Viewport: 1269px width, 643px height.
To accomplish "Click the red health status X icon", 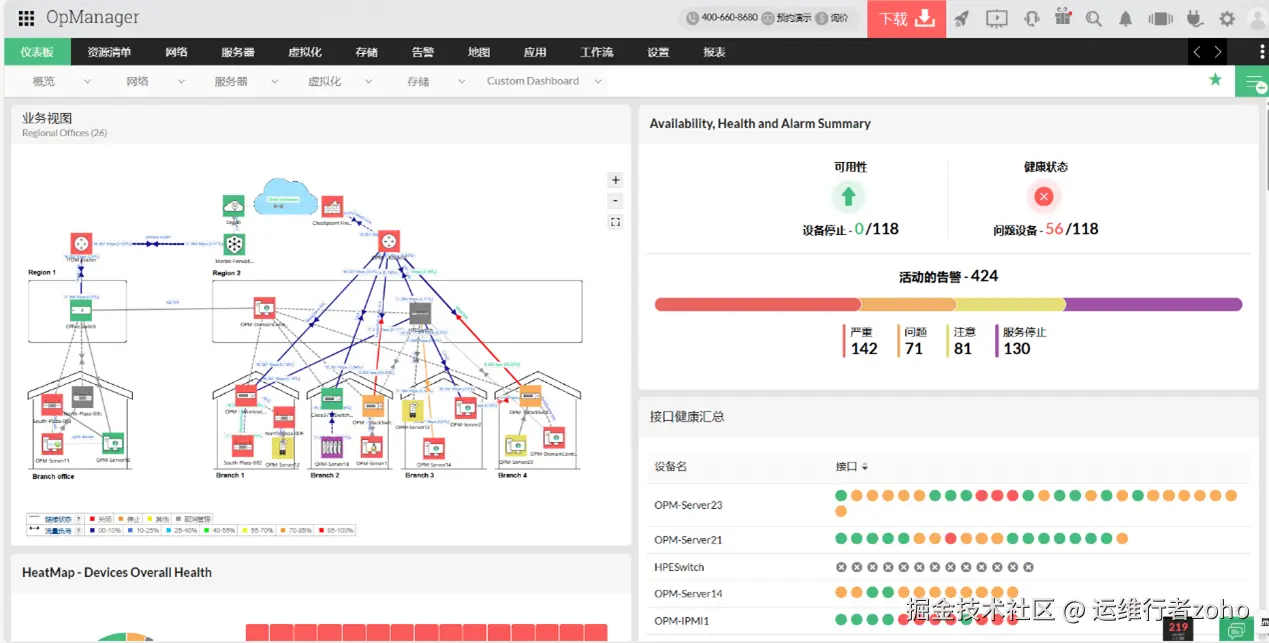I will 1044,196.
